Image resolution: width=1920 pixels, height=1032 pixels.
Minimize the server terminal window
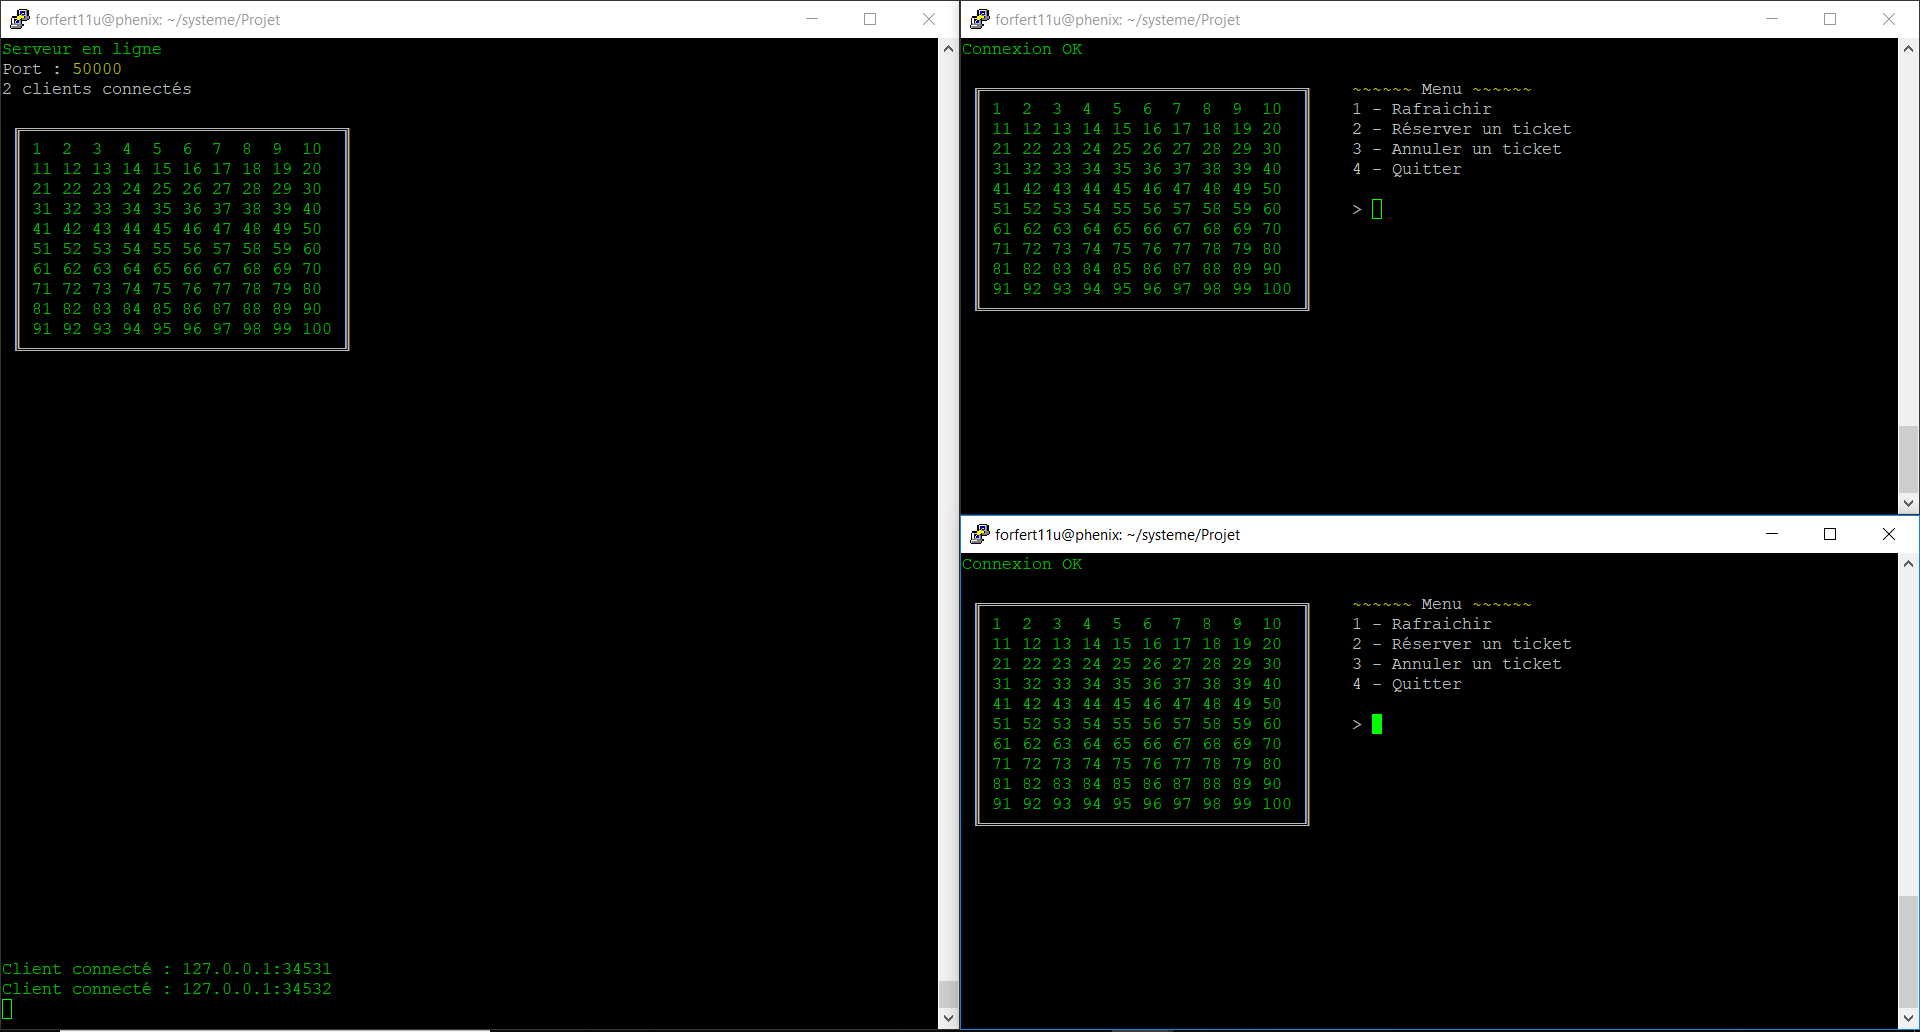812,19
